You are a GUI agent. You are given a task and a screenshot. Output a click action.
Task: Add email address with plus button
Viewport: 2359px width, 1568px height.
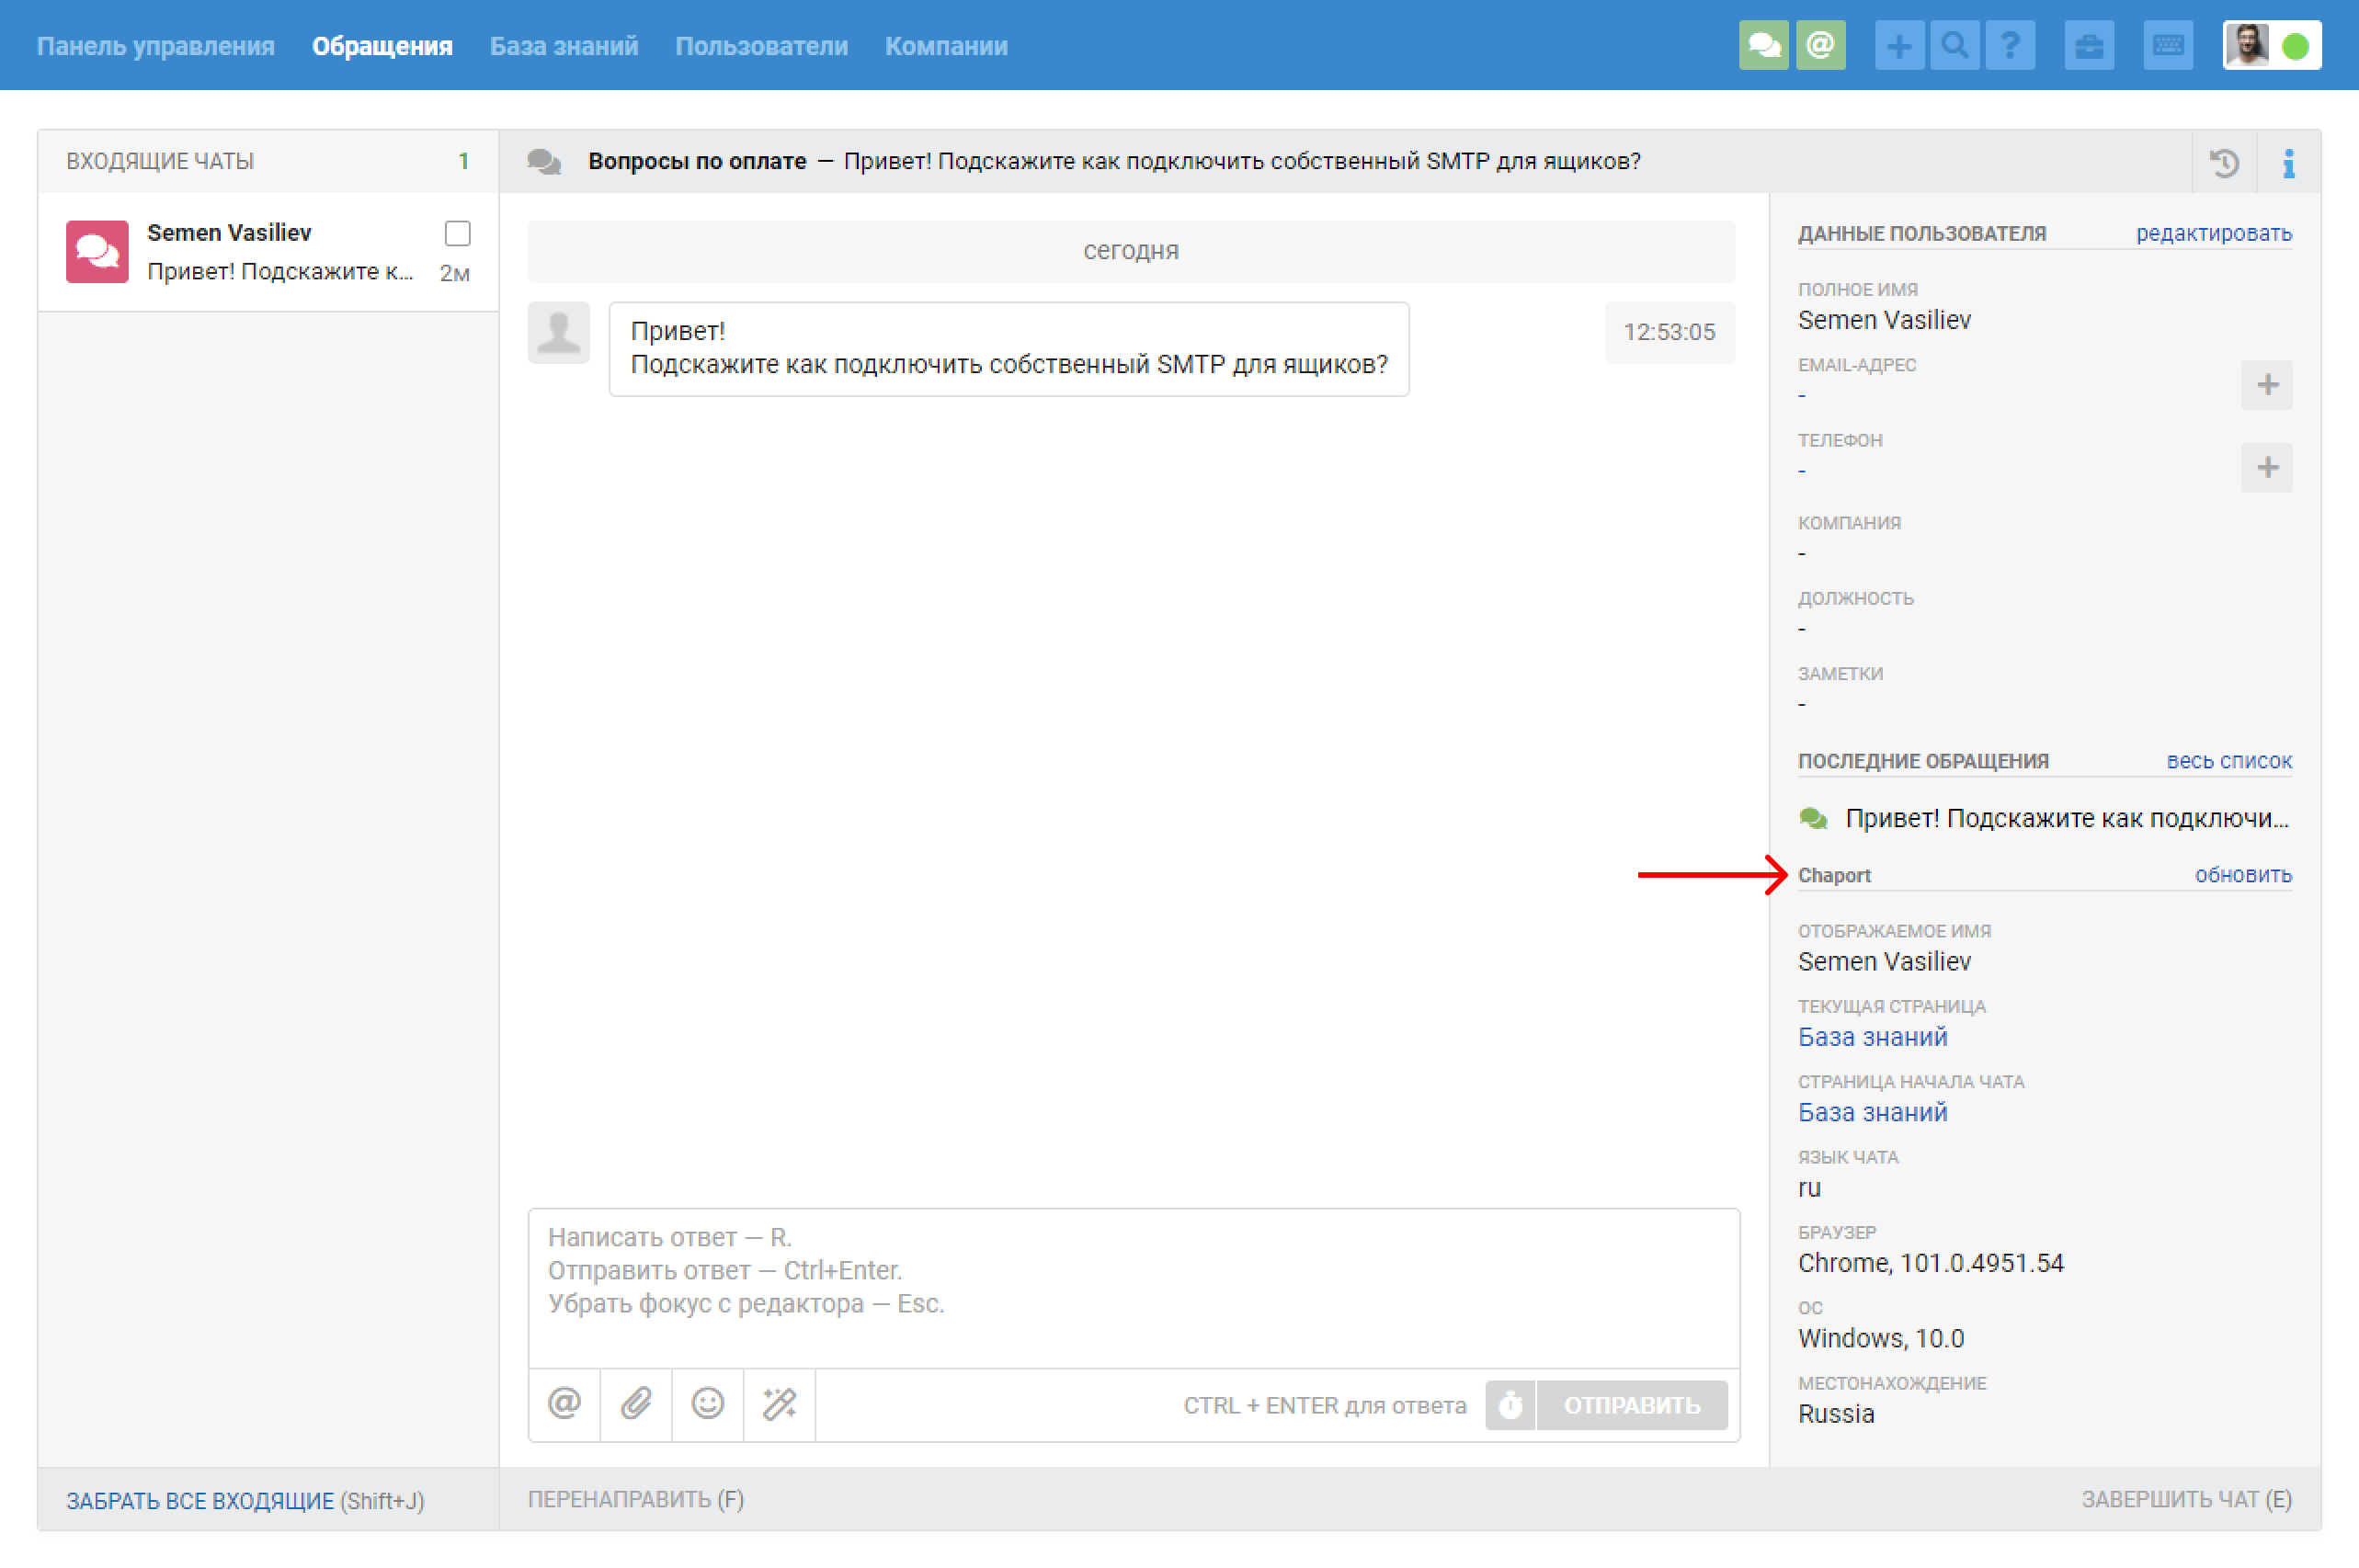pyautogui.click(x=2266, y=385)
